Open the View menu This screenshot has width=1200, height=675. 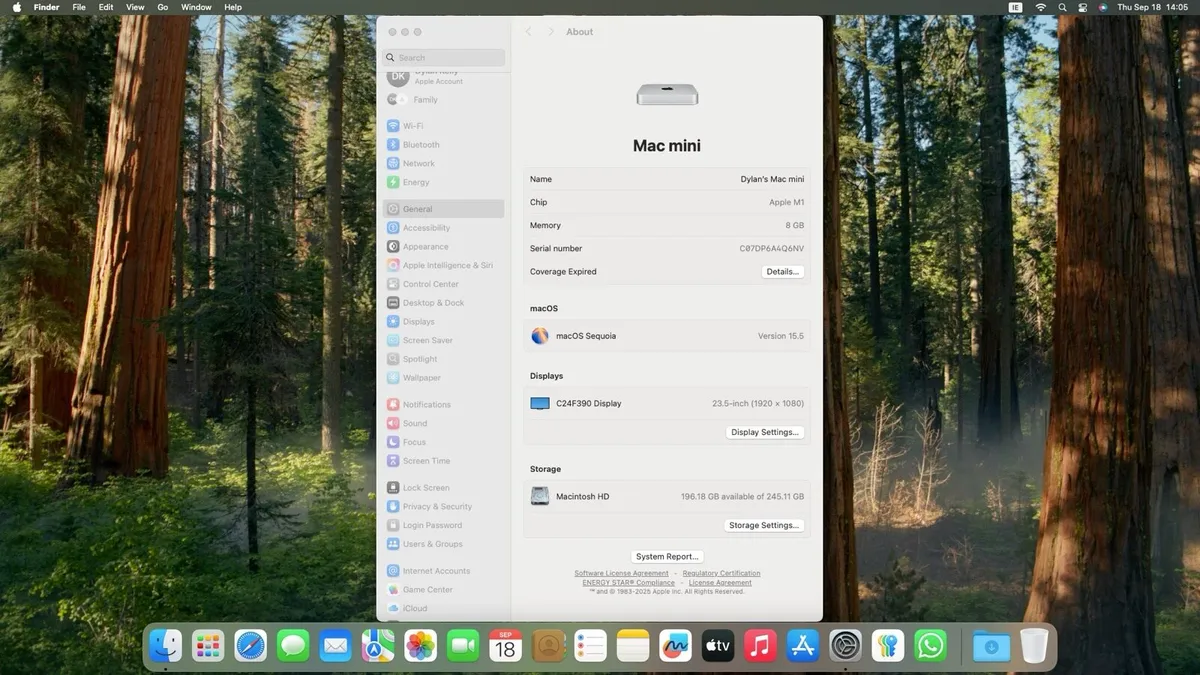point(135,7)
